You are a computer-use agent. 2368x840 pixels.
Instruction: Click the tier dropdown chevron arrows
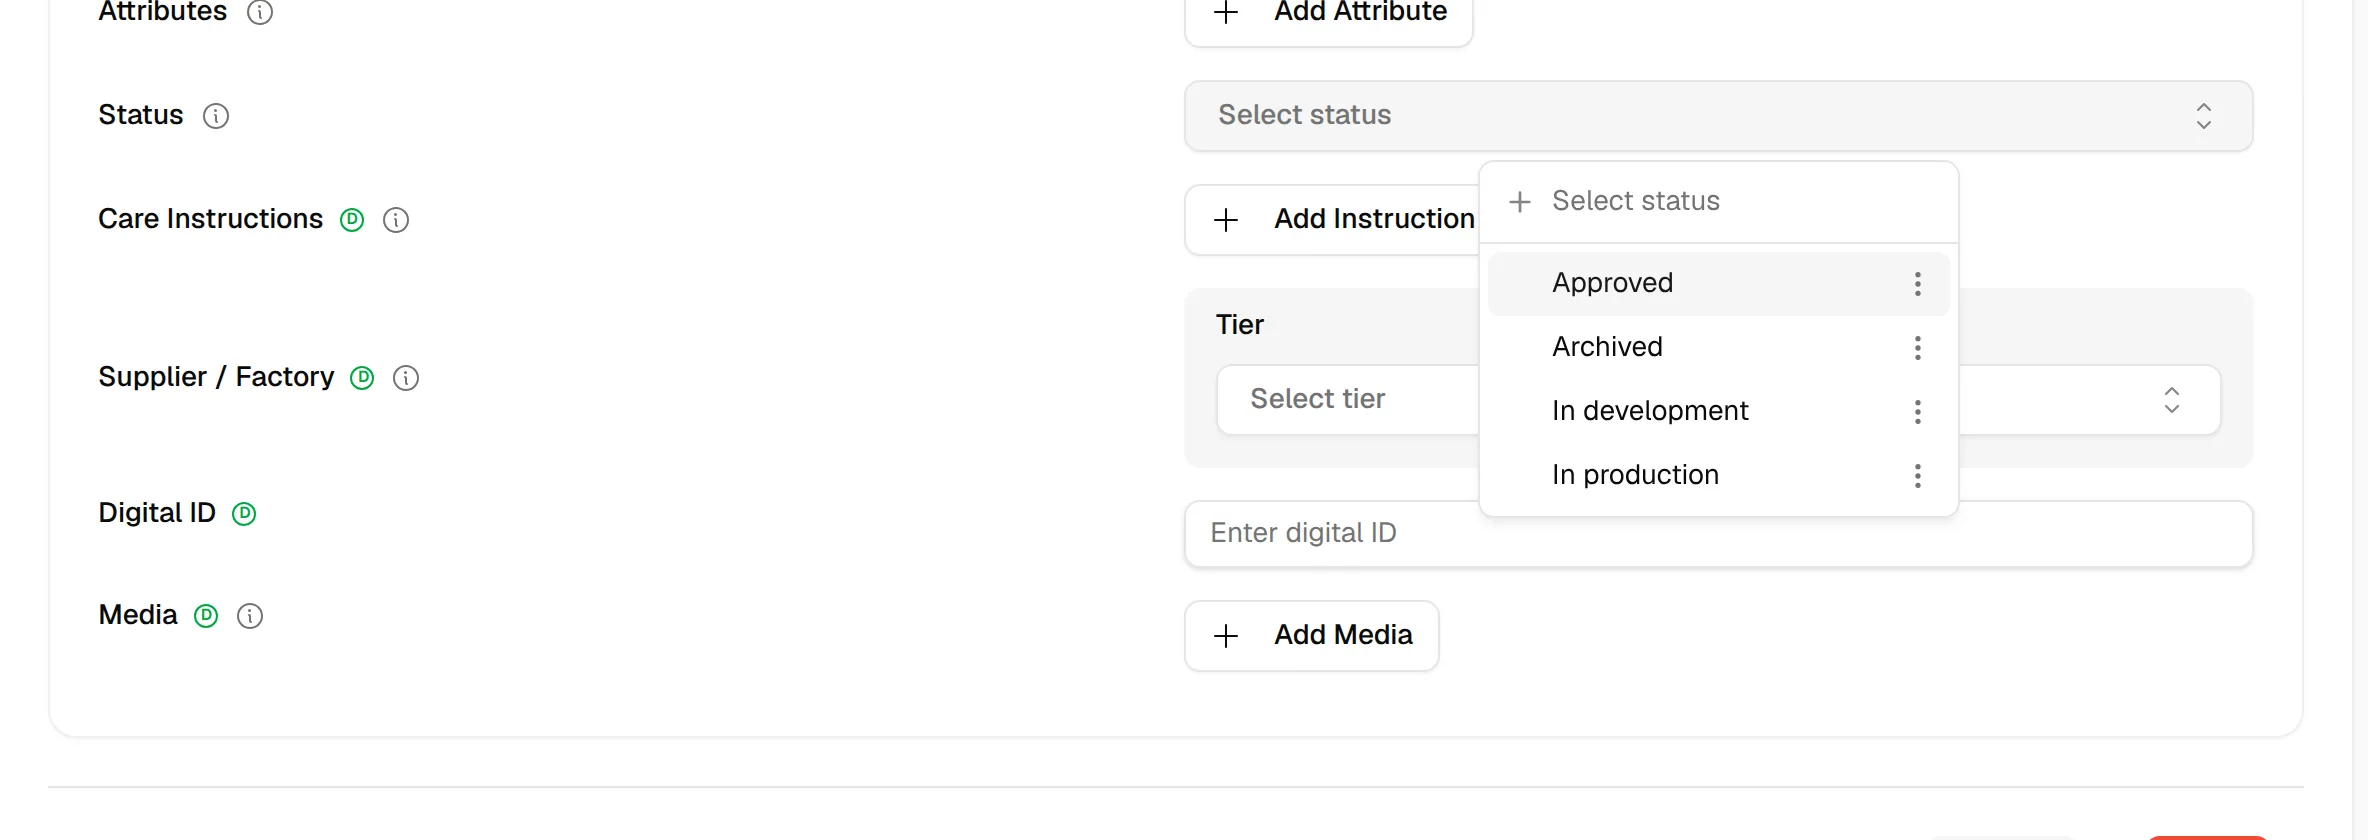(x=2171, y=400)
